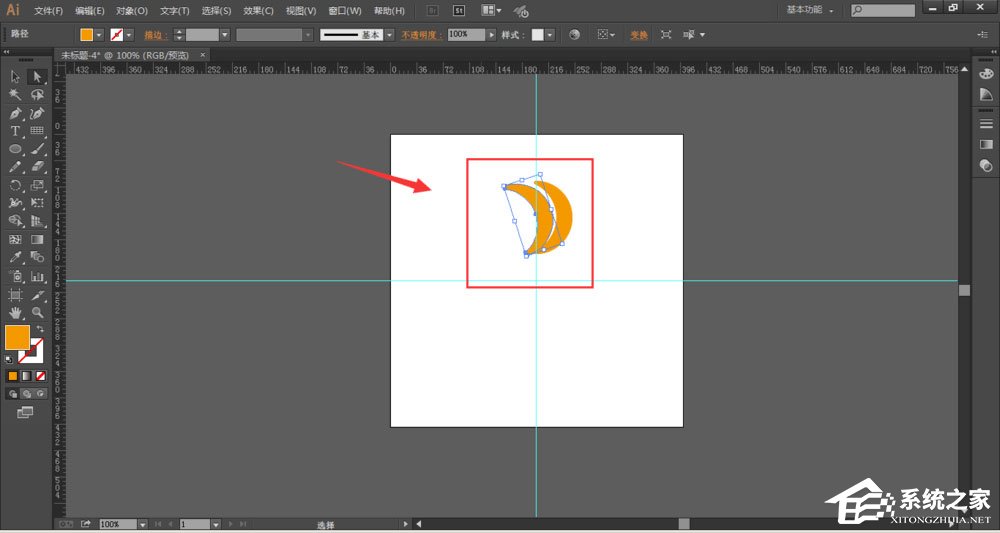This screenshot has width=1000, height=533.
Task: Open zoom level dropdown in status bar
Action: click(x=142, y=524)
